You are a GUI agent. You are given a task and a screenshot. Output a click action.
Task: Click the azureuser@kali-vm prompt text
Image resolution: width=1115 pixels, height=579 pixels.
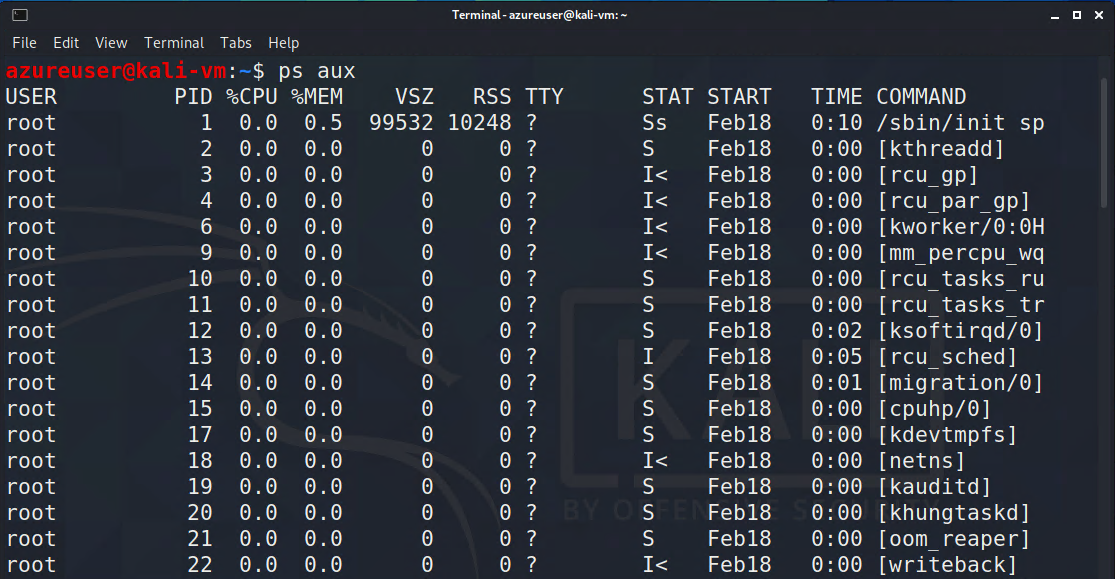coord(116,71)
